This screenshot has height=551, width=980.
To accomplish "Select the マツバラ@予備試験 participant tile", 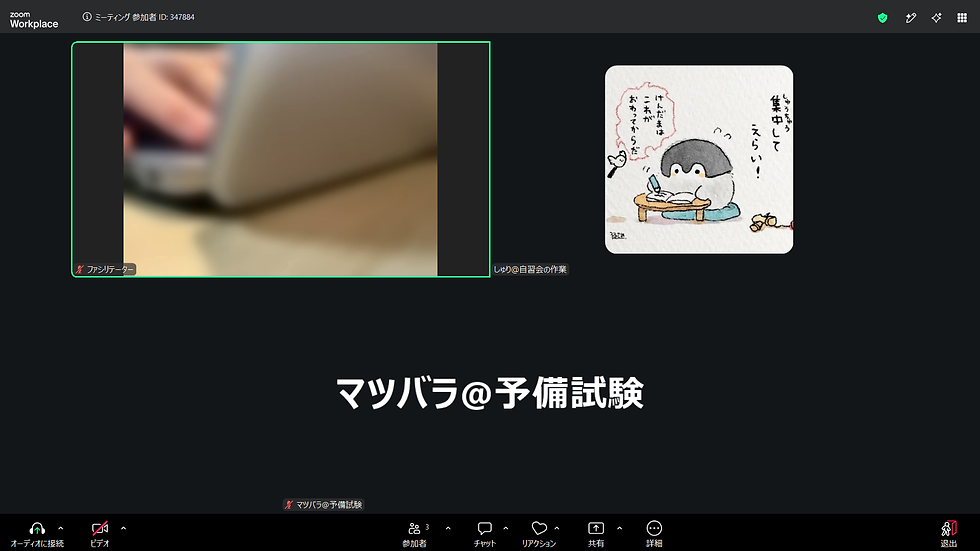I will [490, 394].
